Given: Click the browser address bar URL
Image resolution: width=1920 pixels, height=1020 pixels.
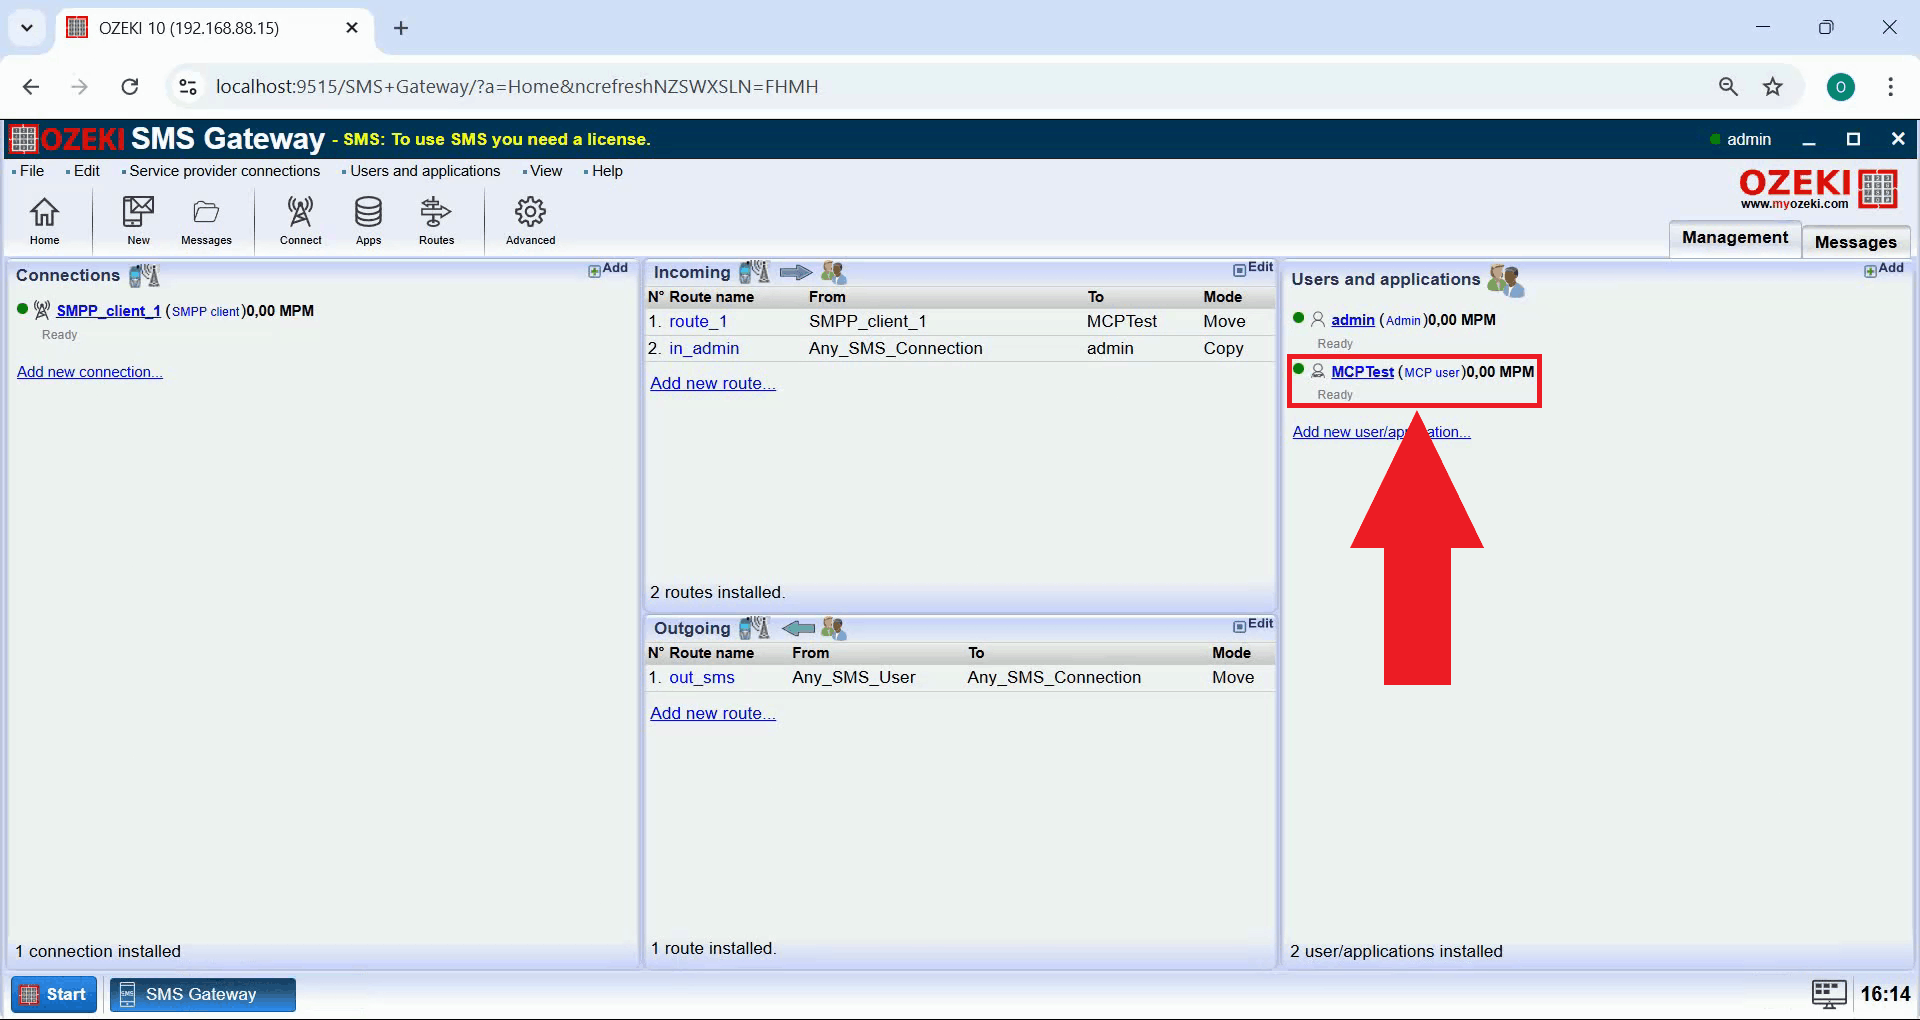Looking at the screenshot, I should click(517, 87).
